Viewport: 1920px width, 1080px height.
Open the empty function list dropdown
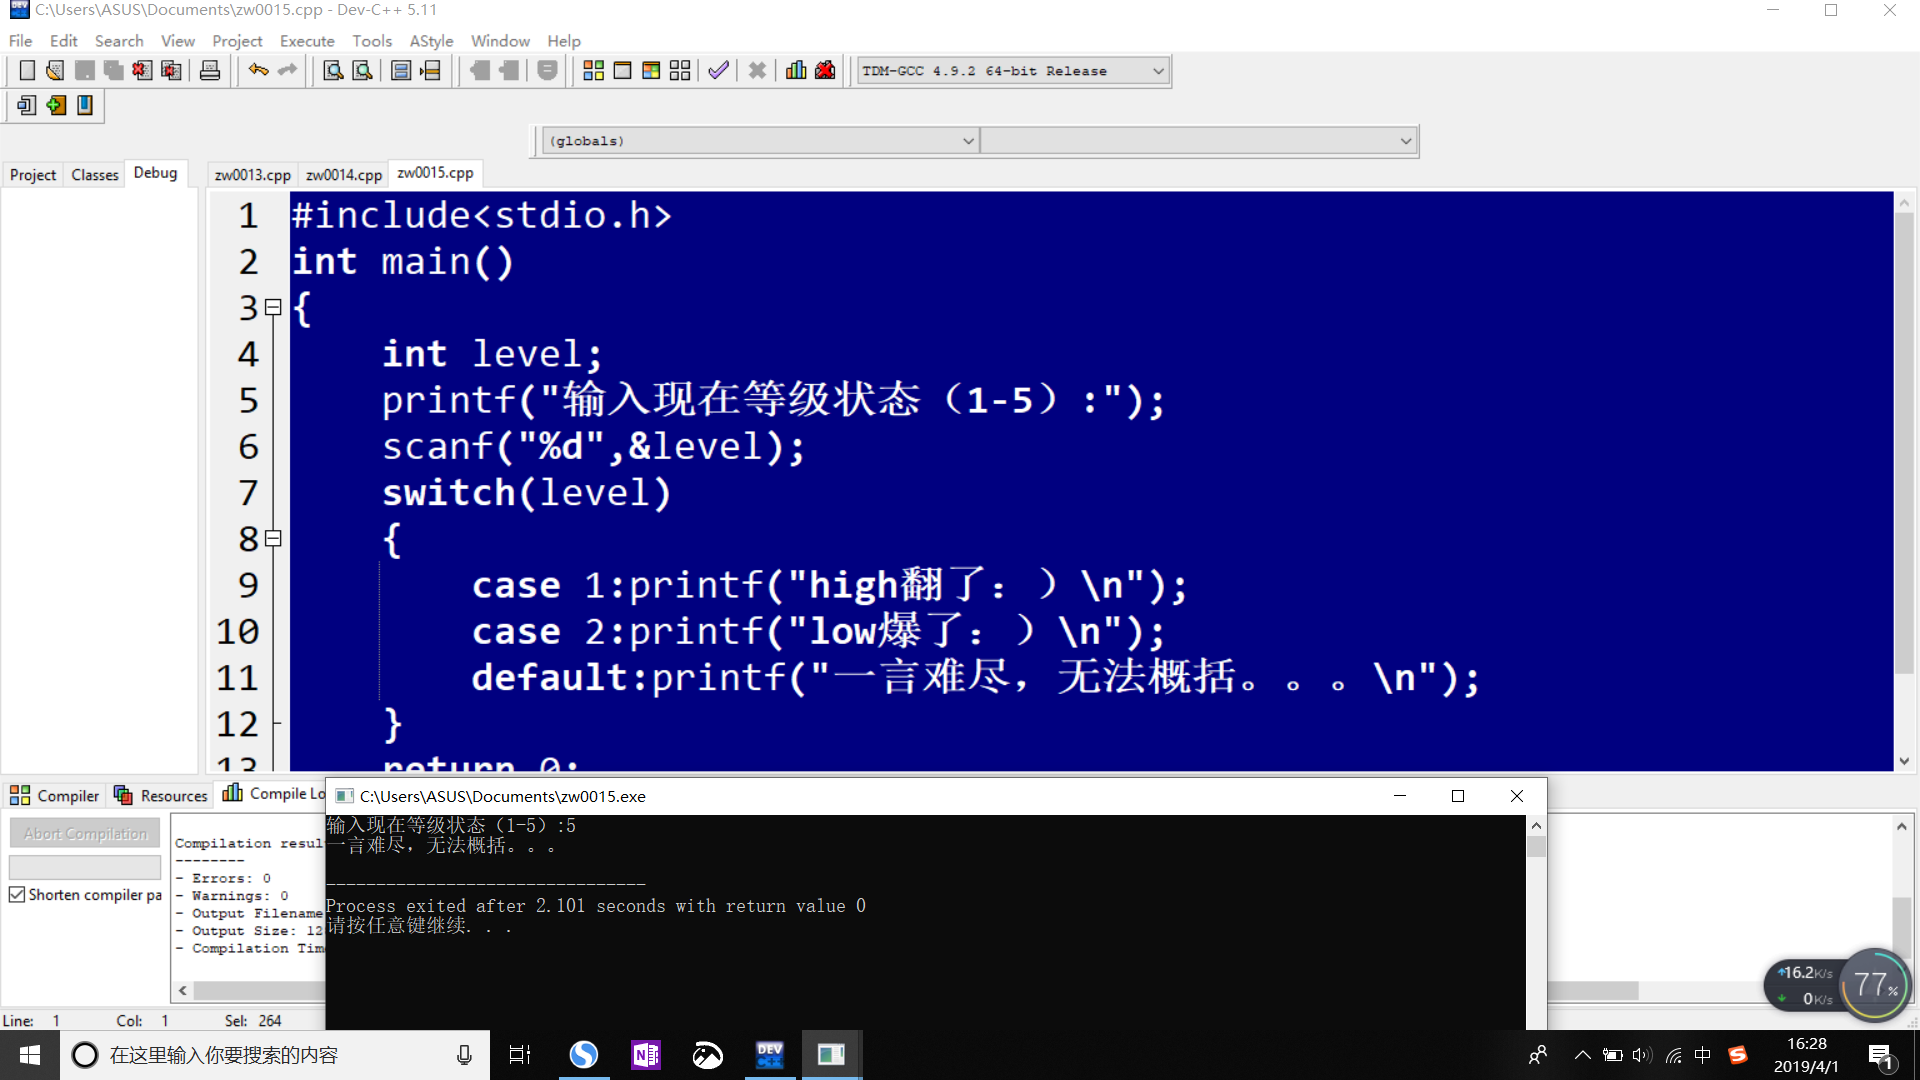pos(1405,141)
